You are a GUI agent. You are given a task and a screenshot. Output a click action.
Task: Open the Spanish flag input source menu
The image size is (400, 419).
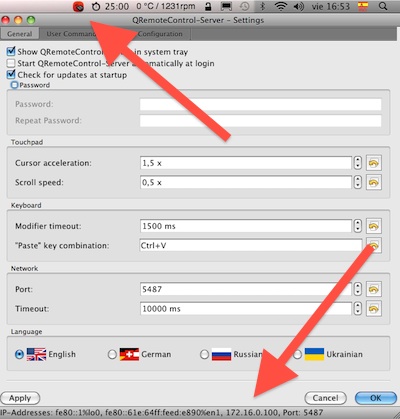click(363, 6)
